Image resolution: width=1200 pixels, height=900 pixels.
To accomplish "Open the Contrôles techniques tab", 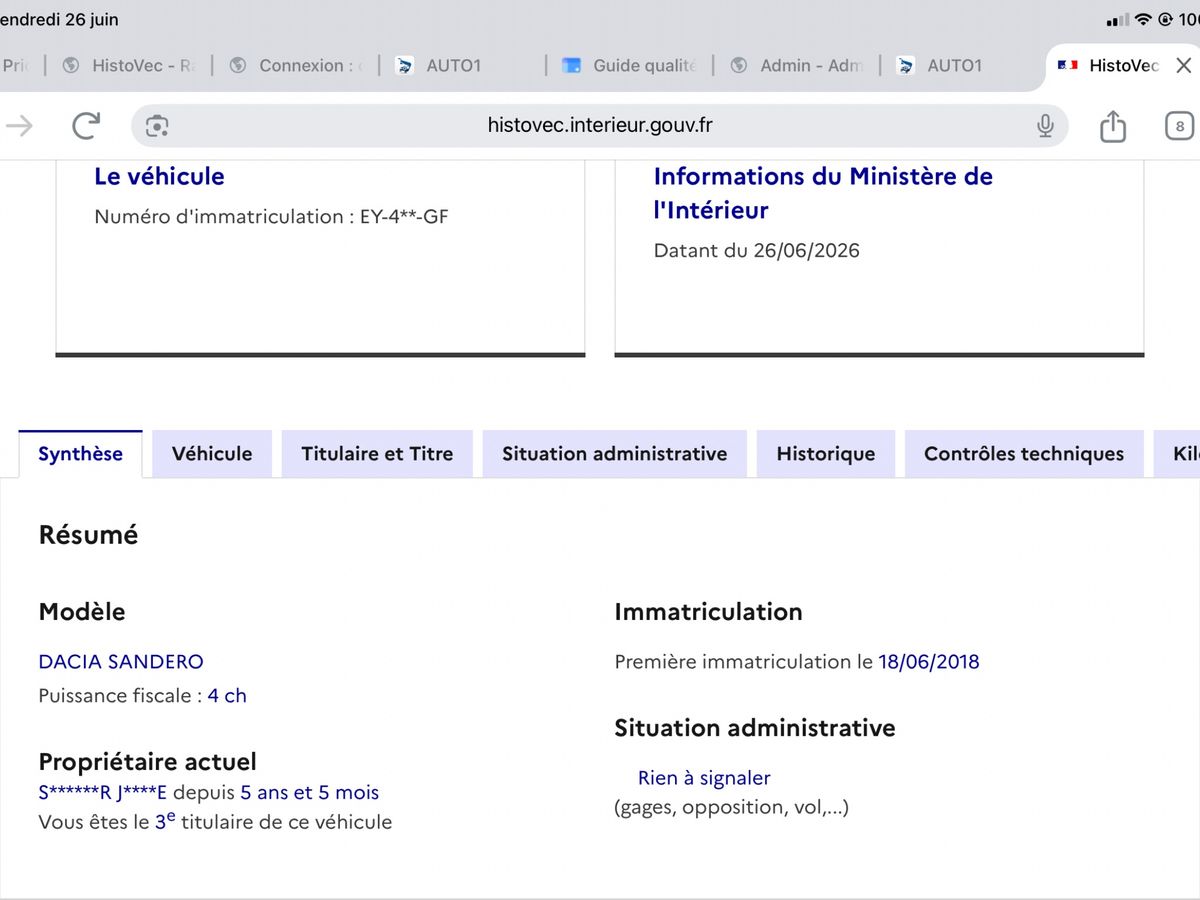I will [1024, 454].
